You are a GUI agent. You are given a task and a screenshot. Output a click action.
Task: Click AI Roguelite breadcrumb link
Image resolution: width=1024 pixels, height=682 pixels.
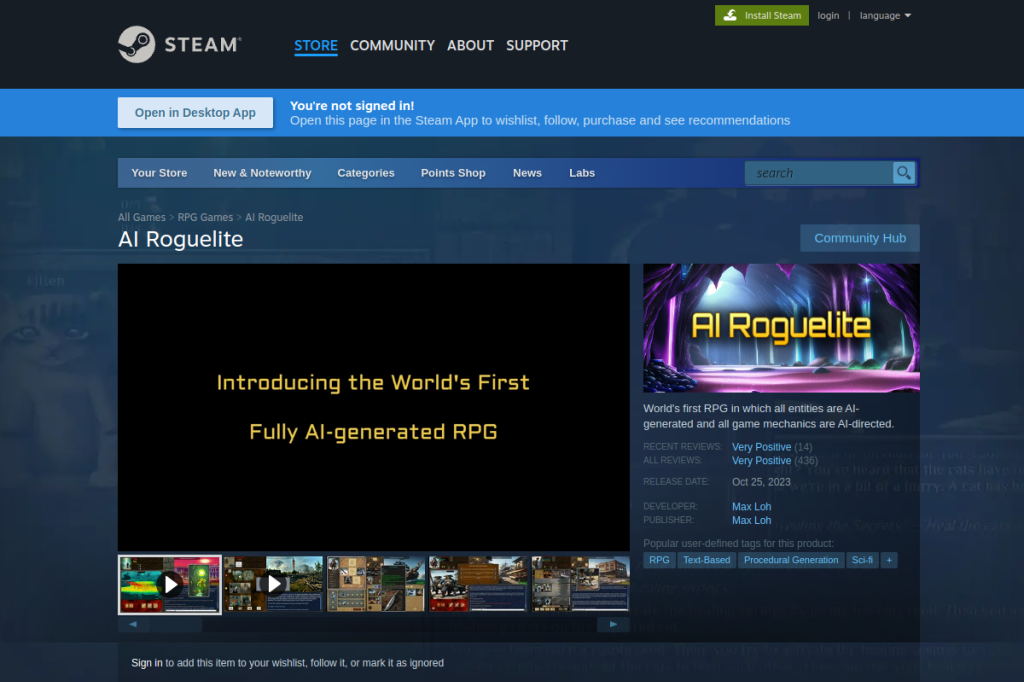click(x=274, y=218)
